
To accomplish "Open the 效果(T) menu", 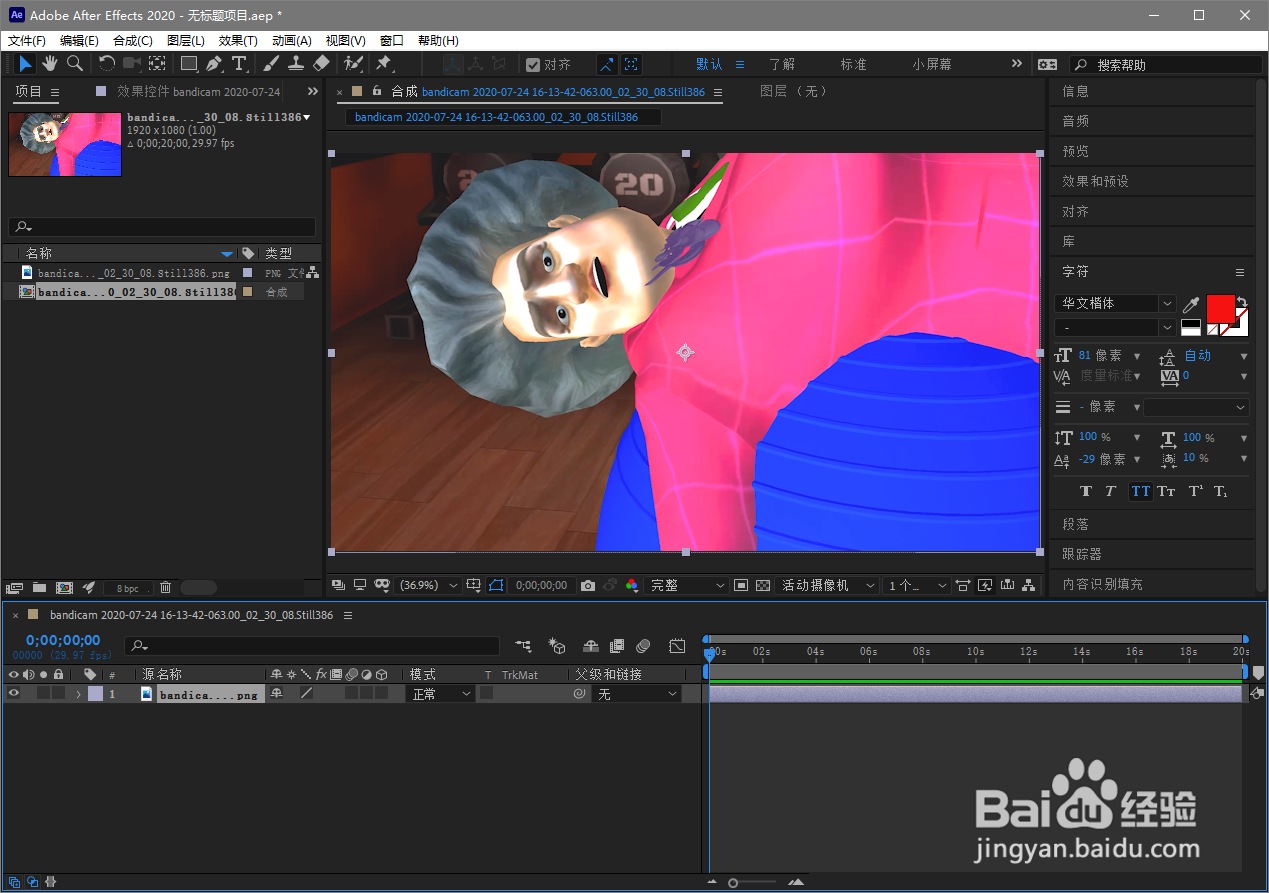I will (238, 41).
